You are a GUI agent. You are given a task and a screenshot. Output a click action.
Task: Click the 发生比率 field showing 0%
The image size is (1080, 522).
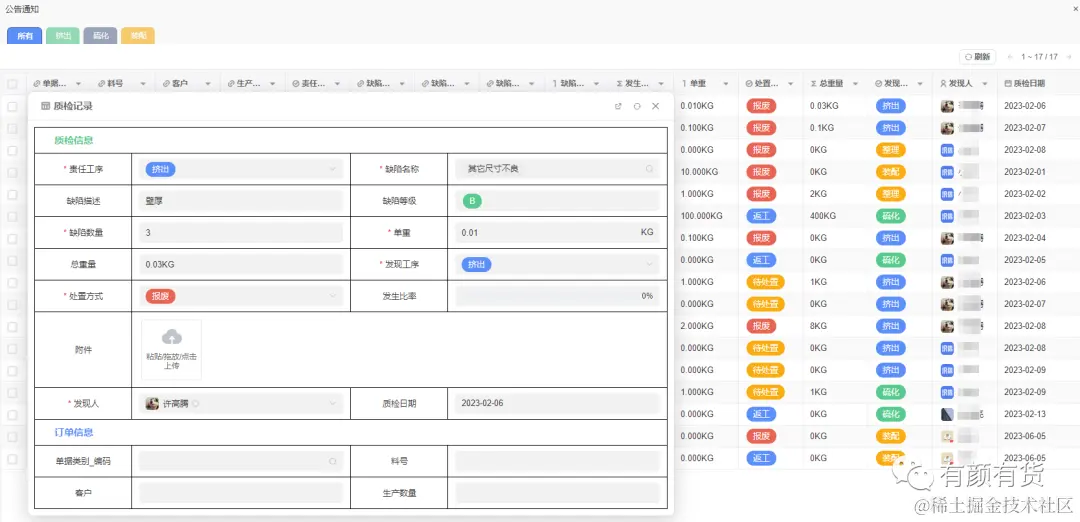tap(557, 296)
